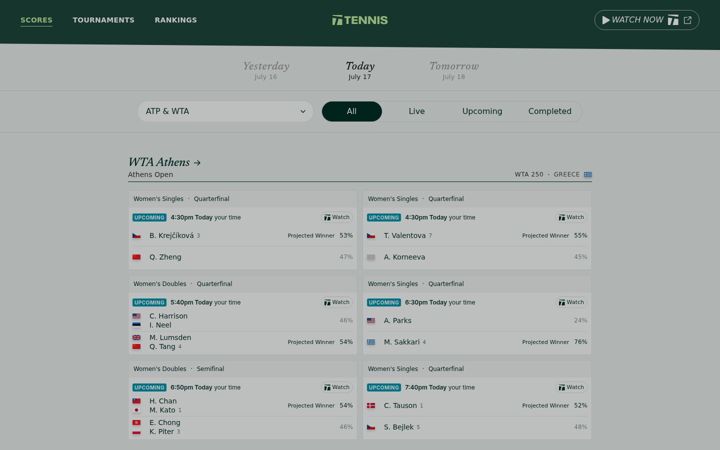
Task: Click A. Parks player name
Action: tap(398, 321)
